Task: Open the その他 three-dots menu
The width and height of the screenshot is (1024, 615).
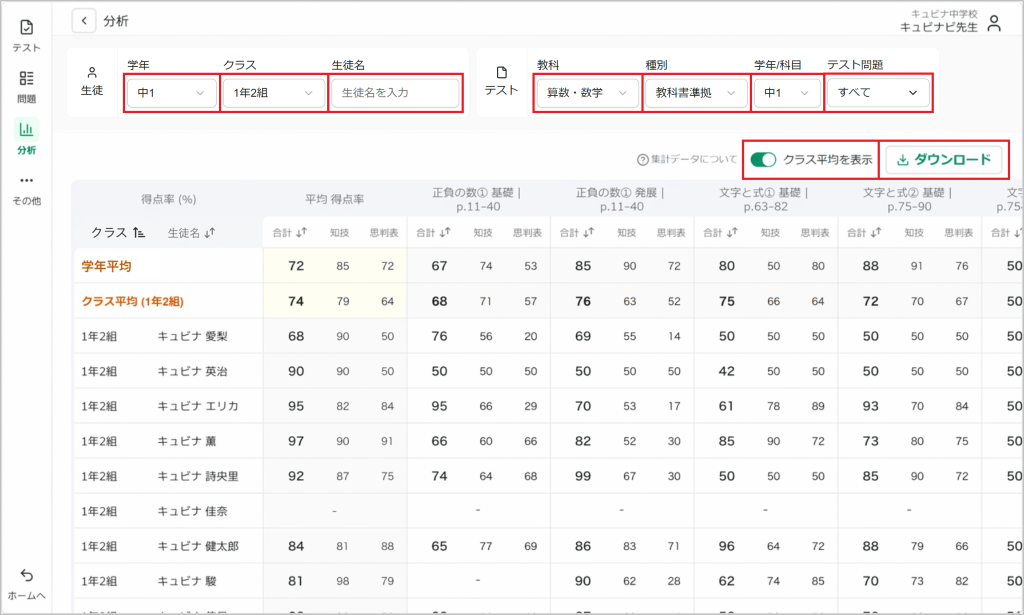Action: click(x=26, y=180)
